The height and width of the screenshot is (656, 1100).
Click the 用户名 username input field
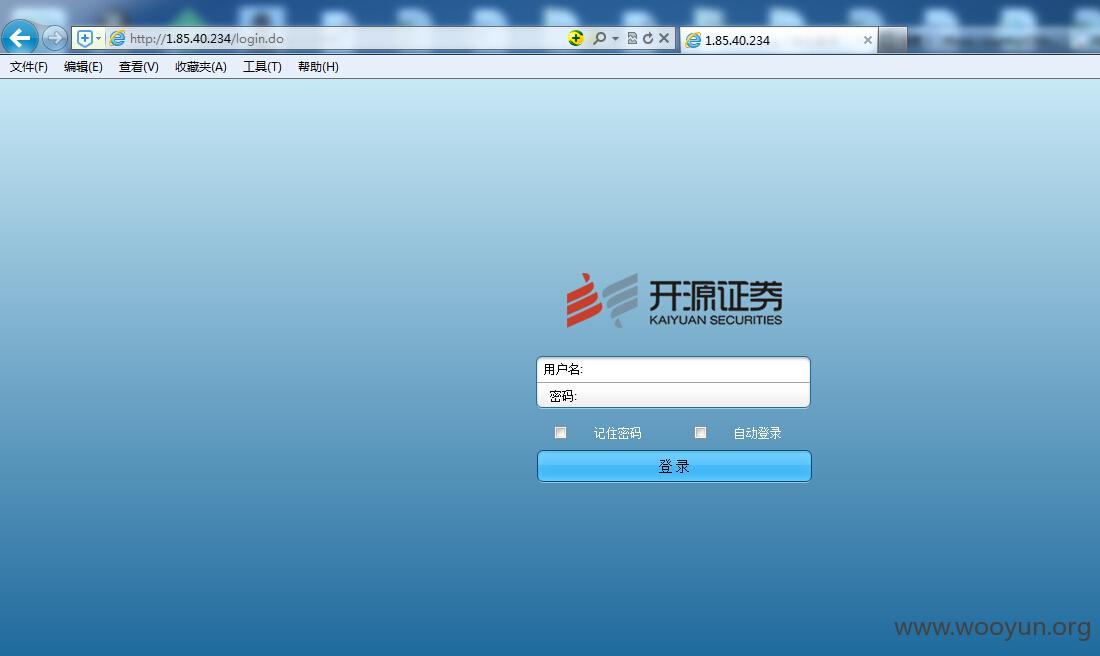[673, 370]
